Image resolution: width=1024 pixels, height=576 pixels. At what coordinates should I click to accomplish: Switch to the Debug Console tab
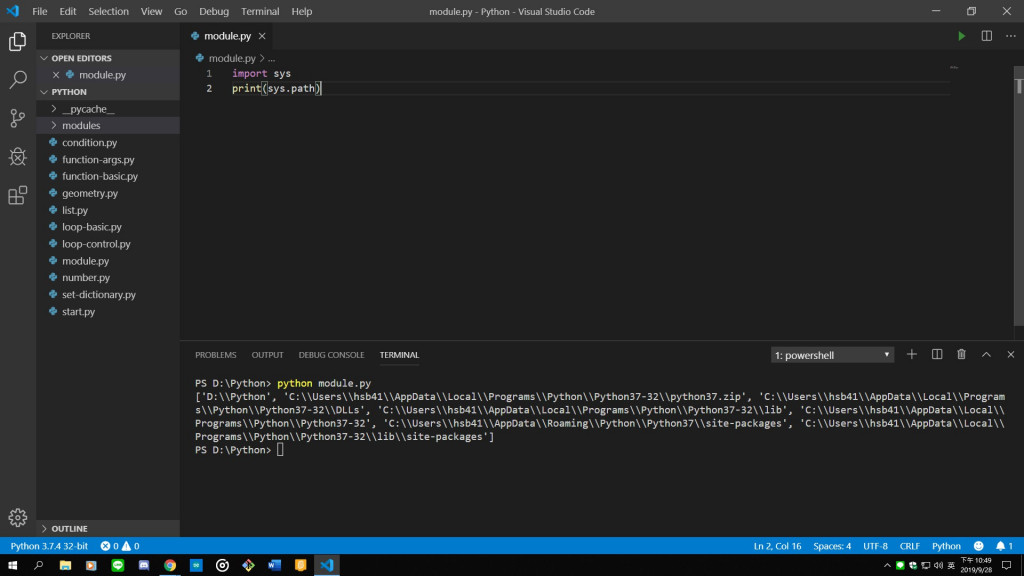[x=331, y=355]
